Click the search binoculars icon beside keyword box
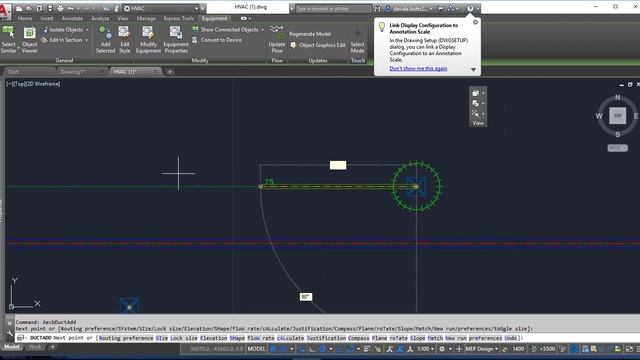The image size is (640, 360). pos(378,9)
